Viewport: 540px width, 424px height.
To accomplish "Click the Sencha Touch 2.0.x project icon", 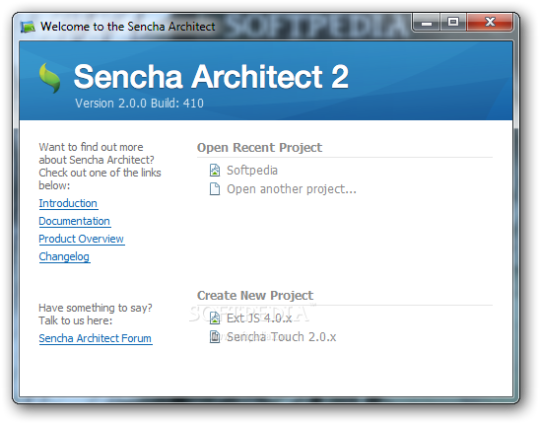I will tap(215, 337).
